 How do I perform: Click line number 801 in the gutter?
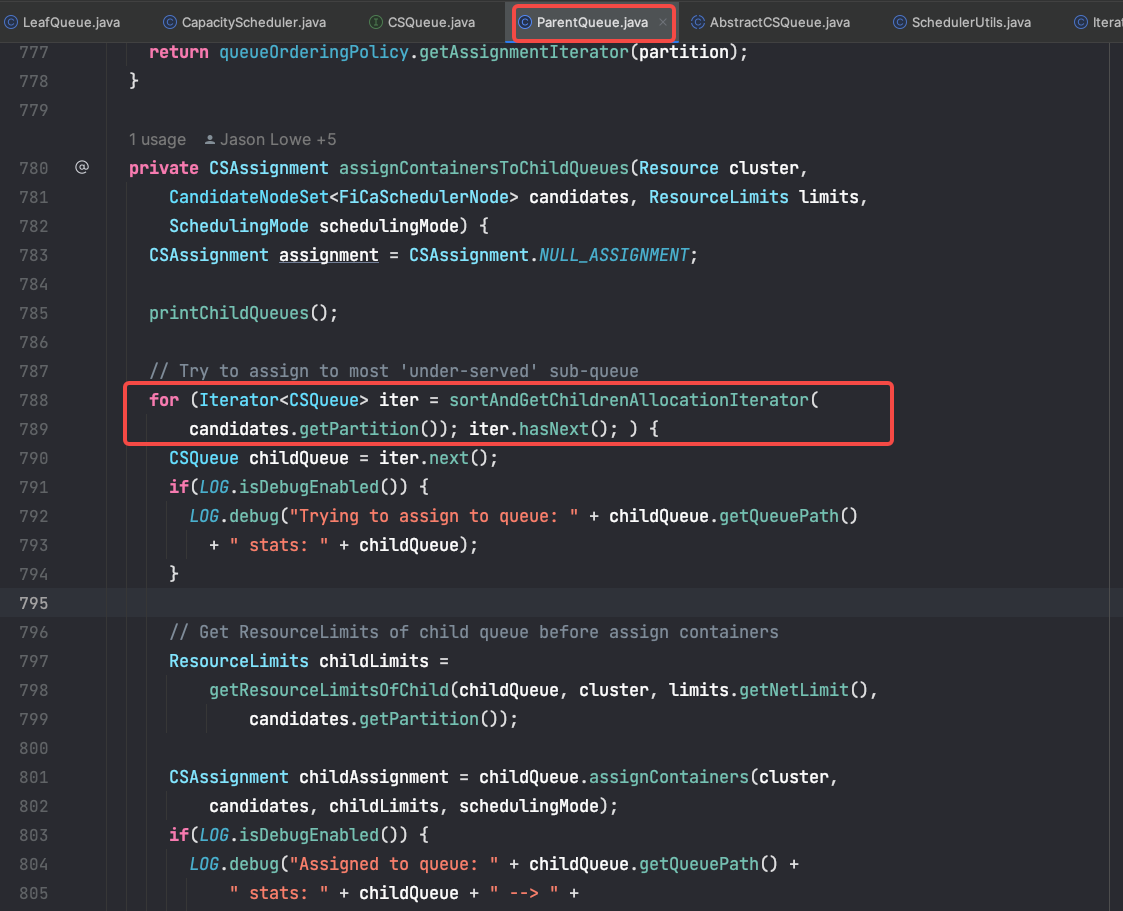33,777
